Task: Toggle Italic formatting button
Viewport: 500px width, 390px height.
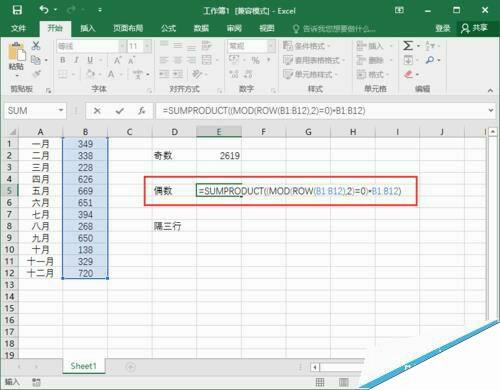Action: 76,60
